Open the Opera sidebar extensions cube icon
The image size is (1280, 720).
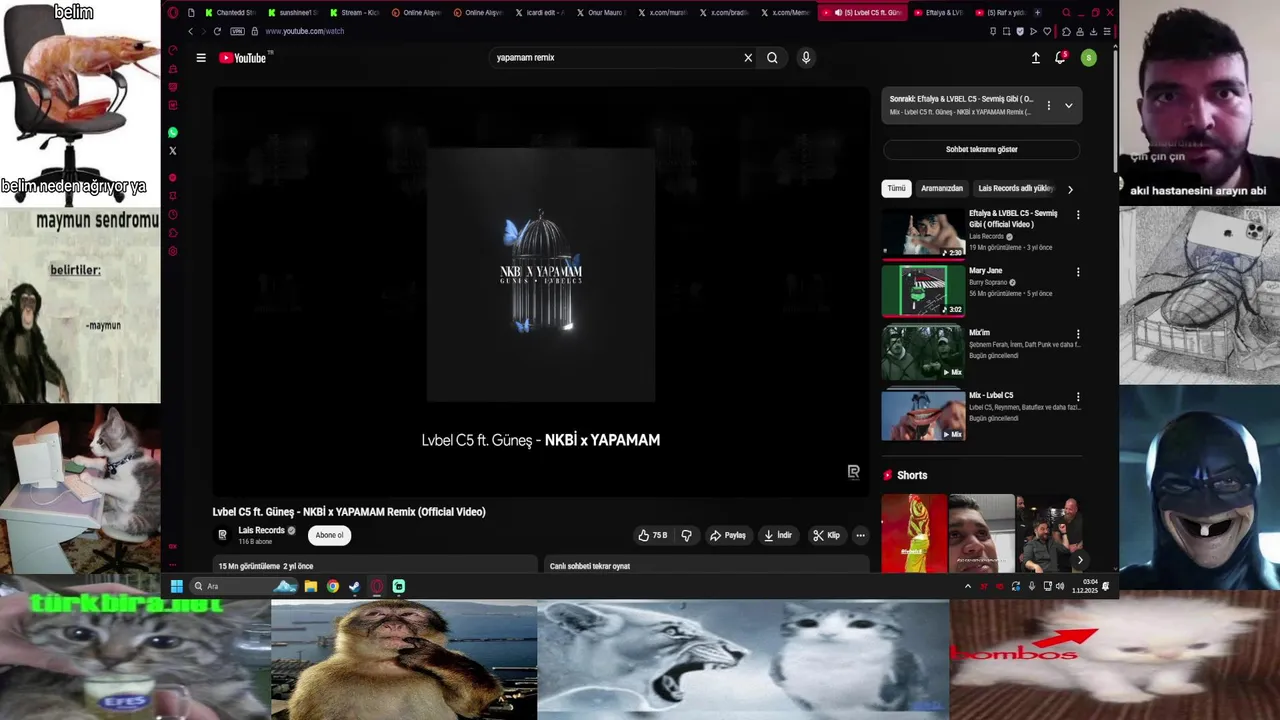click(173, 233)
